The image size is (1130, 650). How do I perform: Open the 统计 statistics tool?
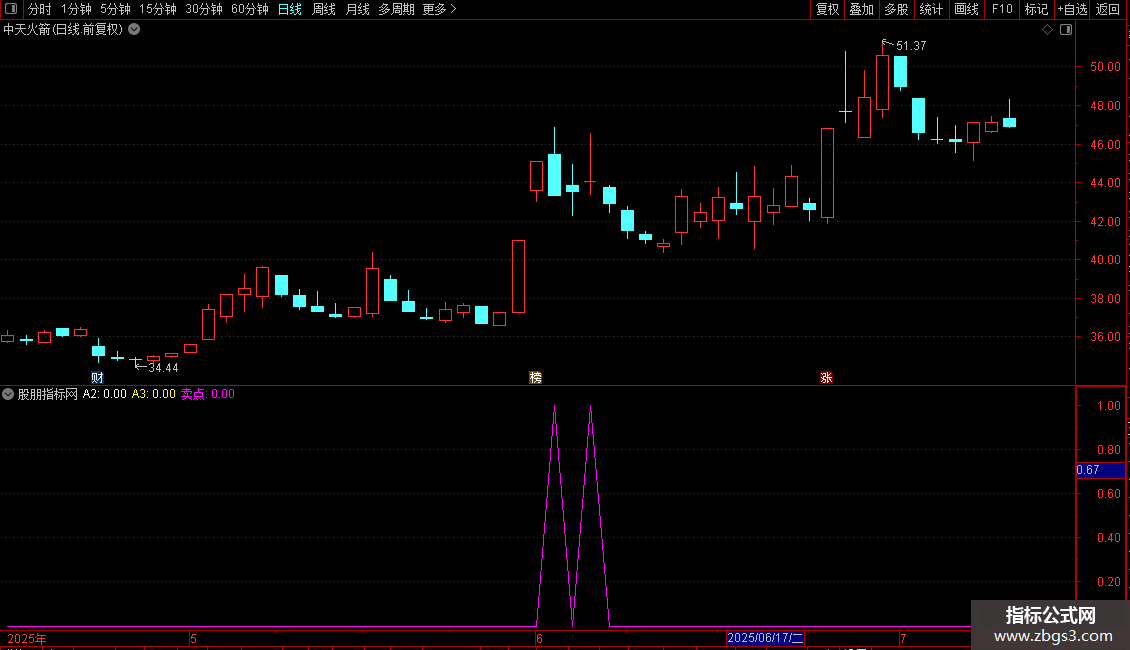click(931, 9)
